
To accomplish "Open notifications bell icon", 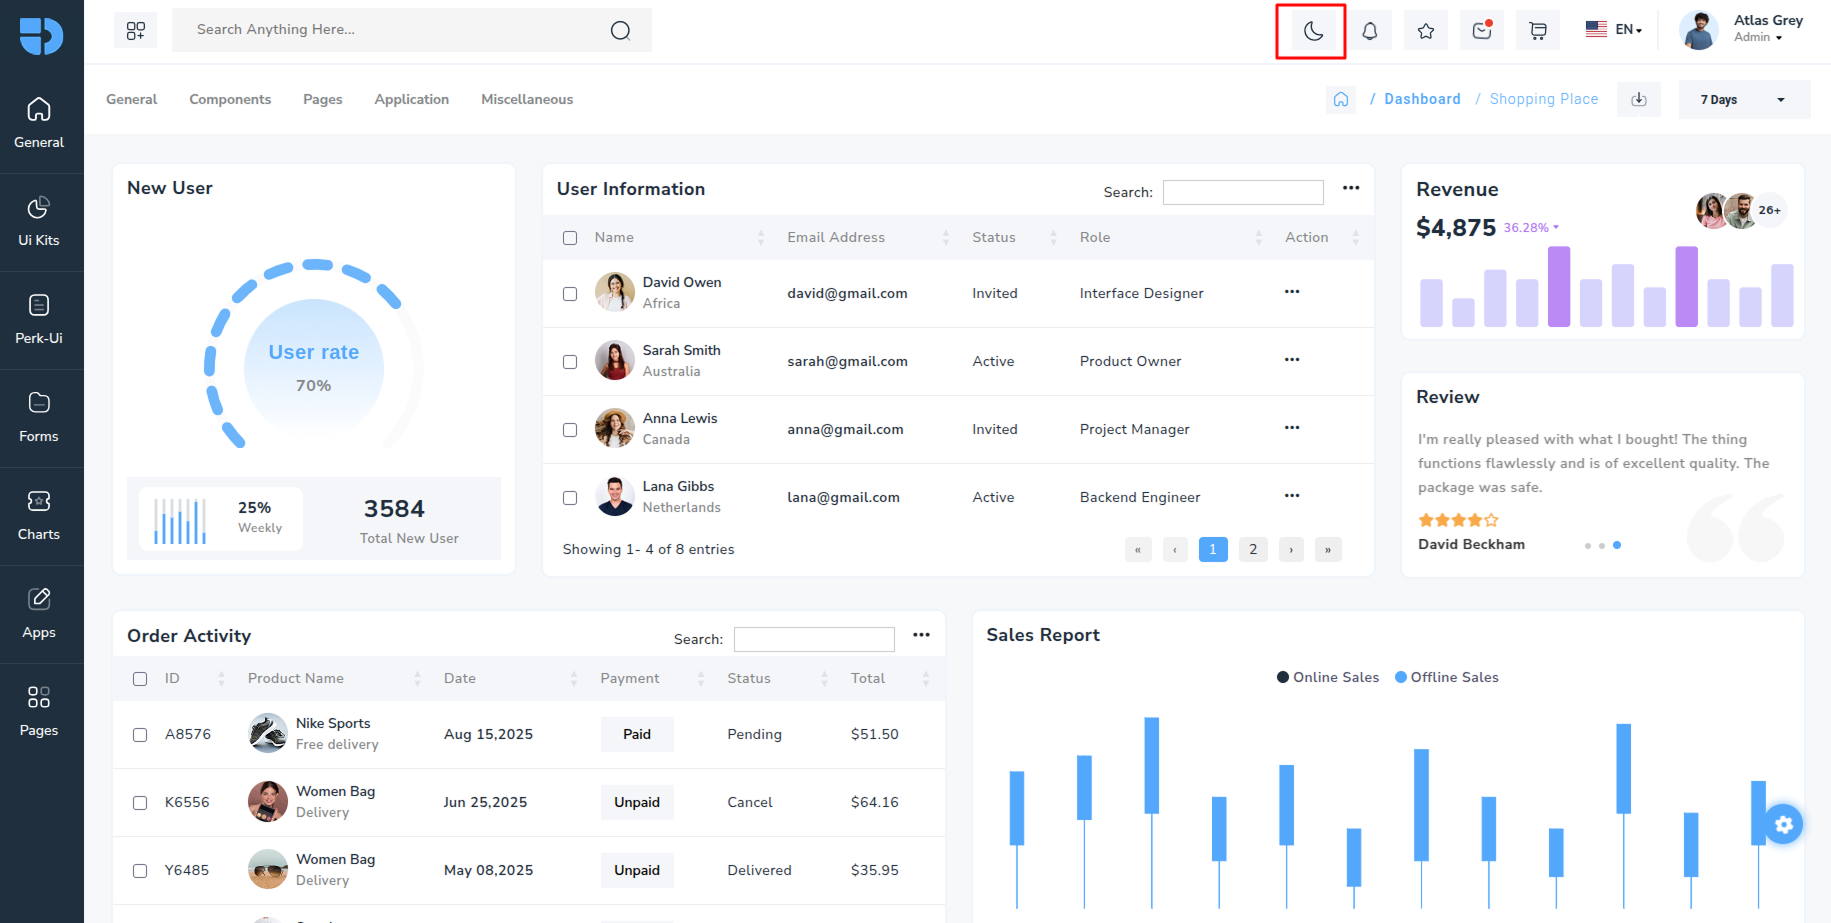I will (1369, 31).
